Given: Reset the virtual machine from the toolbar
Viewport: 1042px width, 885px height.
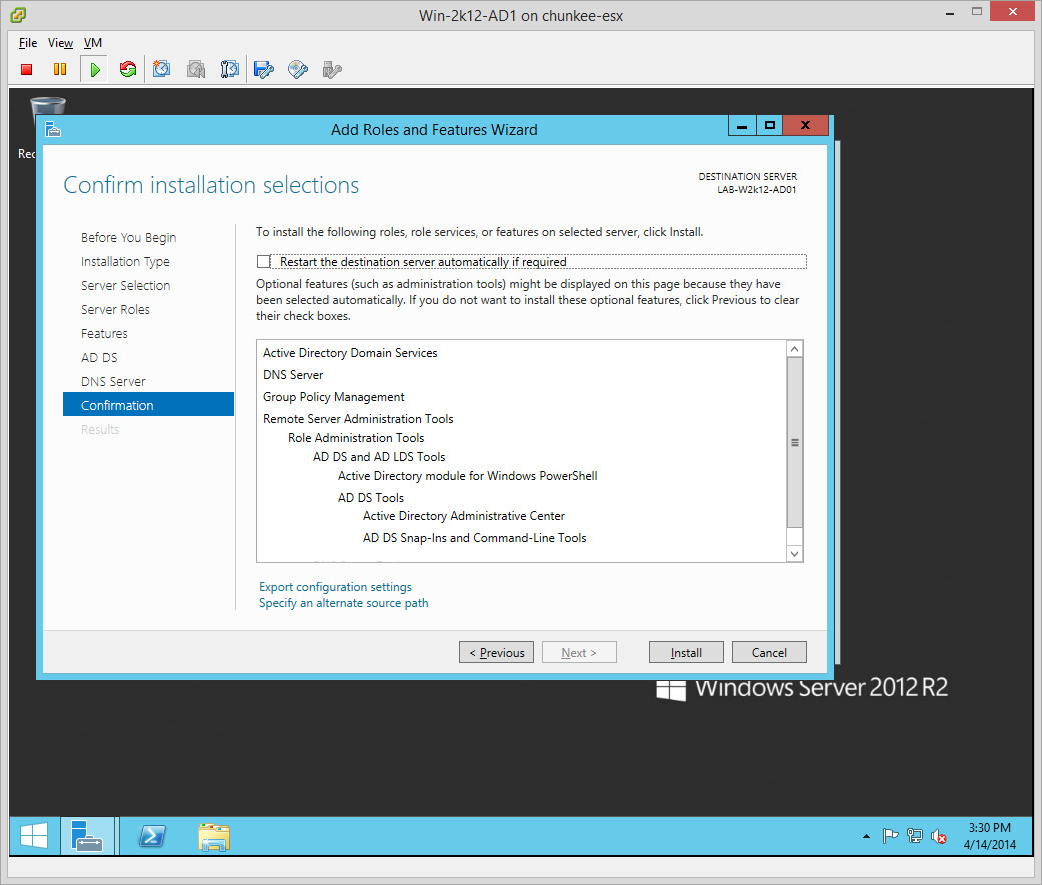Looking at the screenshot, I should [127, 69].
